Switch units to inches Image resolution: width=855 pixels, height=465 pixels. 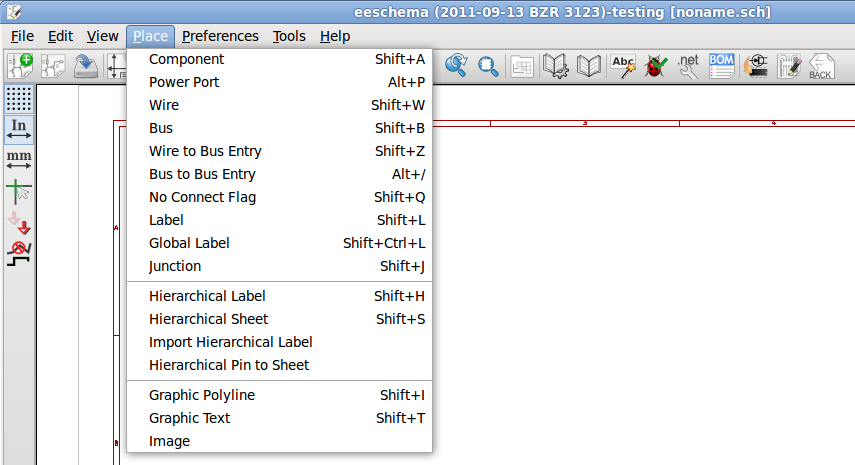[x=19, y=129]
